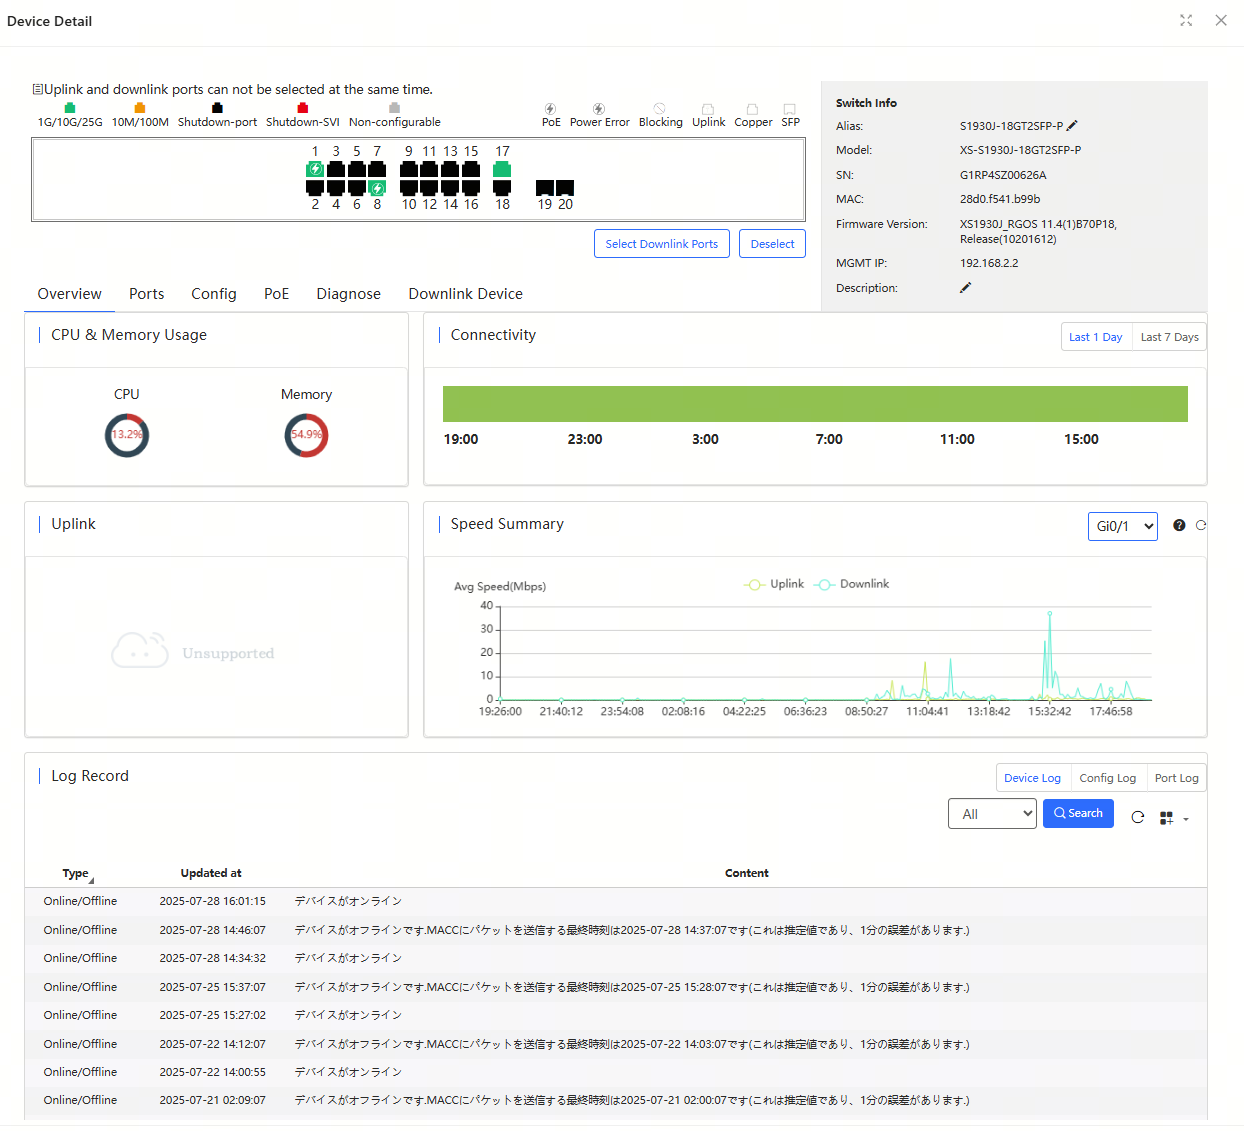Screen dimensions: 1244x1131
Task: Open the Gi0/1 port dropdown
Action: [1122, 526]
